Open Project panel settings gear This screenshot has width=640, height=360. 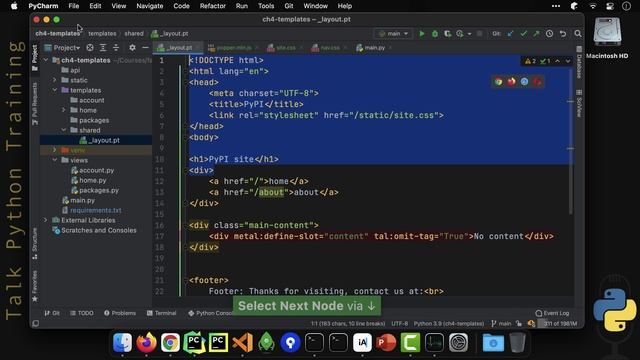(132, 48)
